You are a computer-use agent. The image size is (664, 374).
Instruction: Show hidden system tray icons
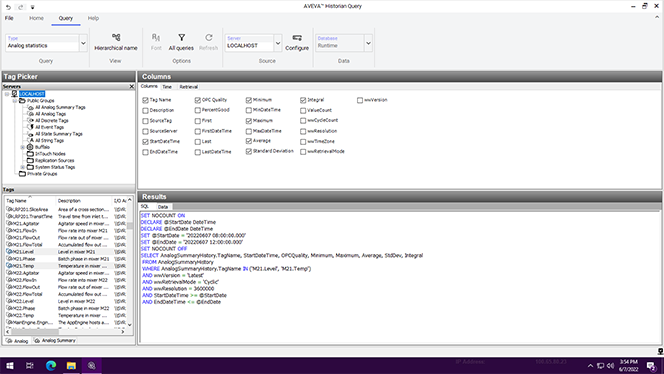click(590, 366)
